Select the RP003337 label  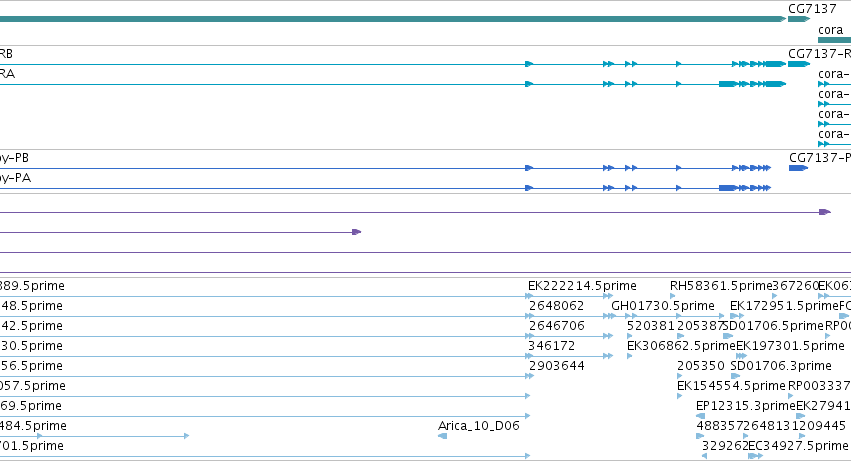click(x=820, y=386)
